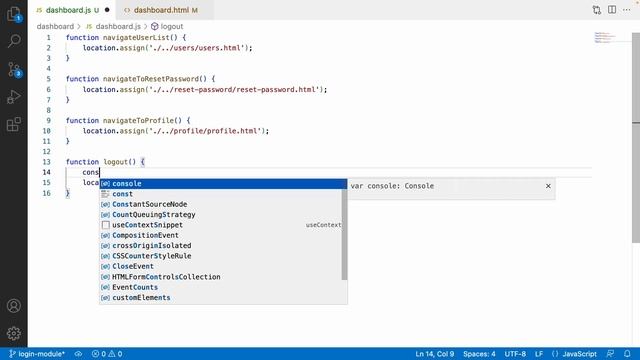Screen dimensions: 640x360
Task: Click LF end of line indicator
Action: coord(539,354)
